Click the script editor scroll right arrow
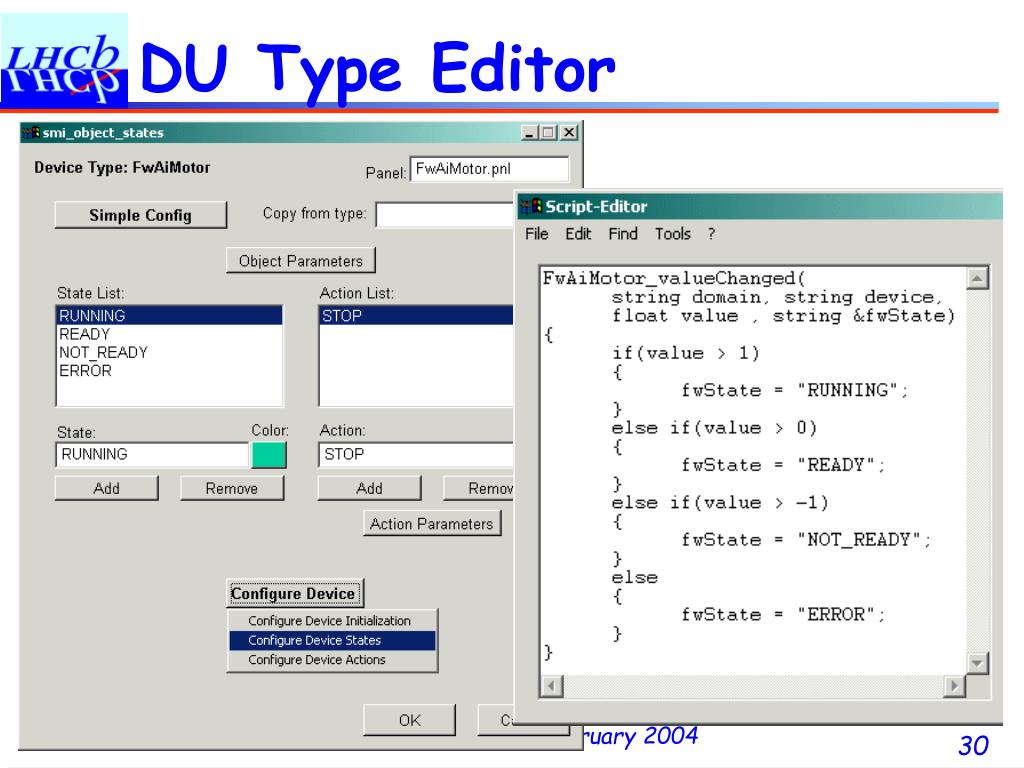1024x768 pixels. (x=955, y=686)
